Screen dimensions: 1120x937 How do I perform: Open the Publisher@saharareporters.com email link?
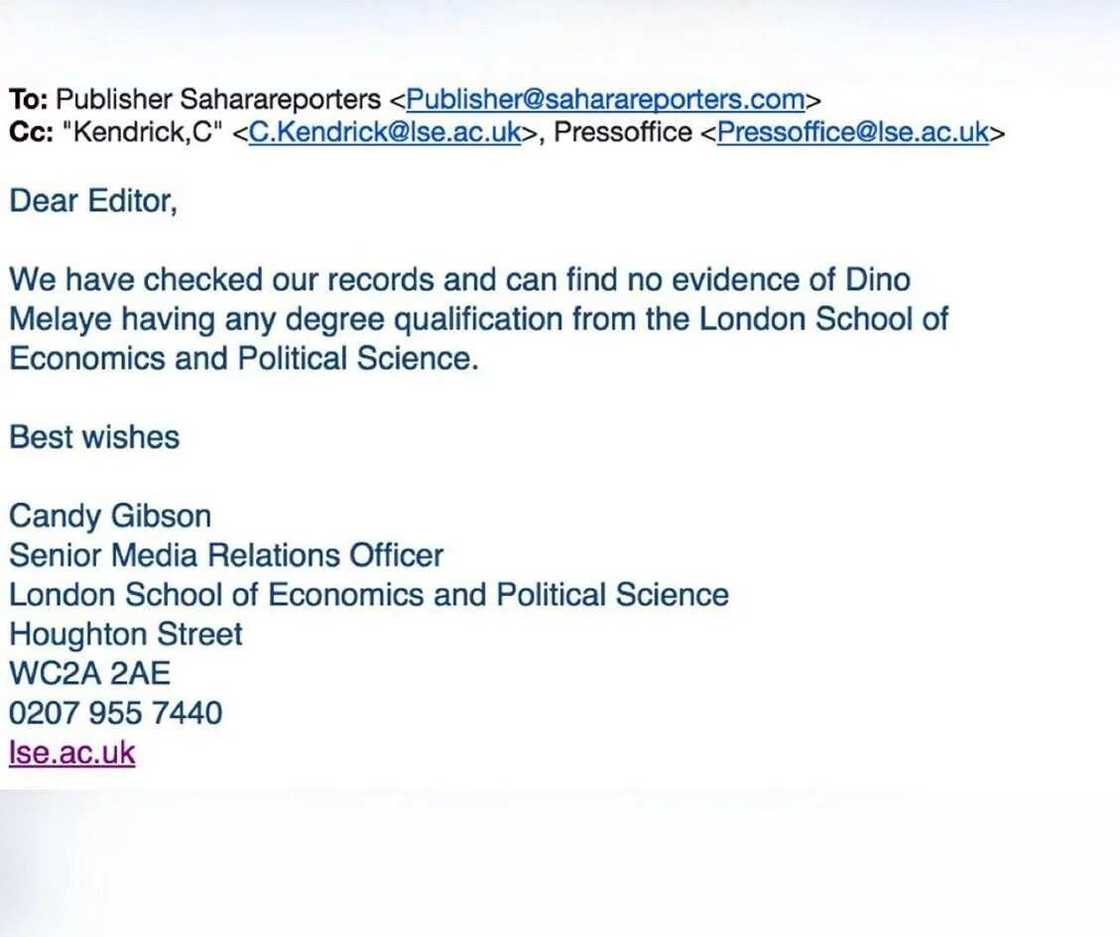pyautogui.click(x=605, y=100)
